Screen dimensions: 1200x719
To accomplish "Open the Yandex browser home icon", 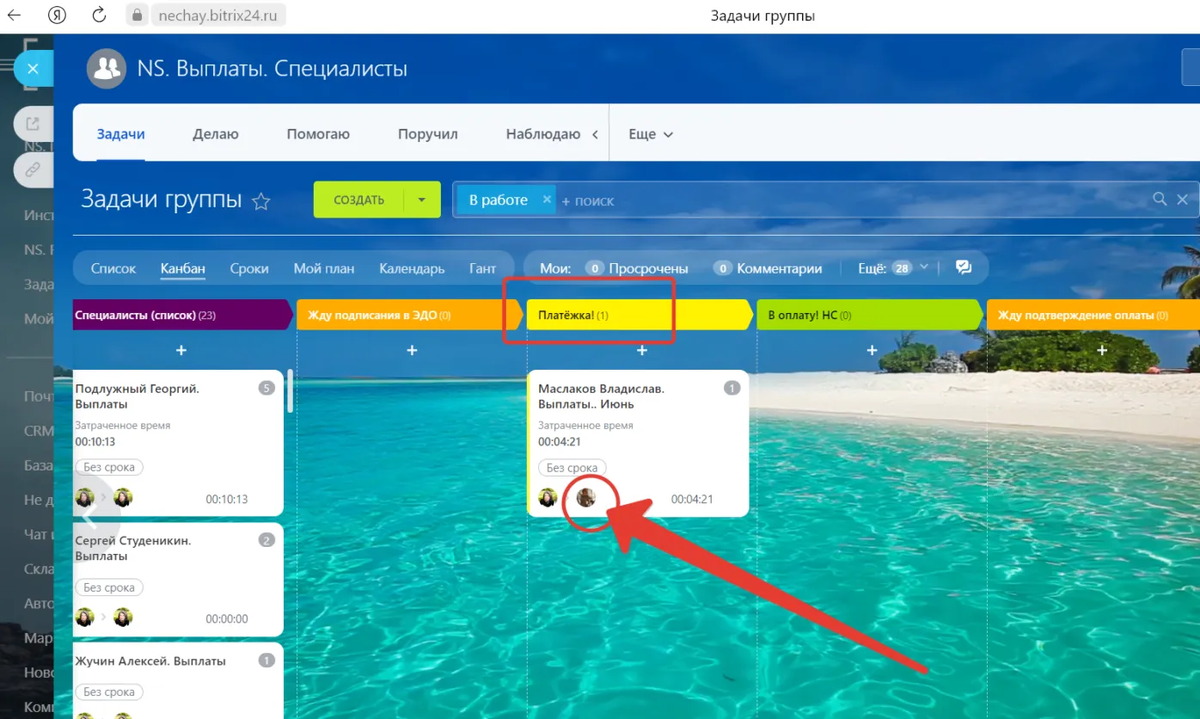I will (x=58, y=15).
